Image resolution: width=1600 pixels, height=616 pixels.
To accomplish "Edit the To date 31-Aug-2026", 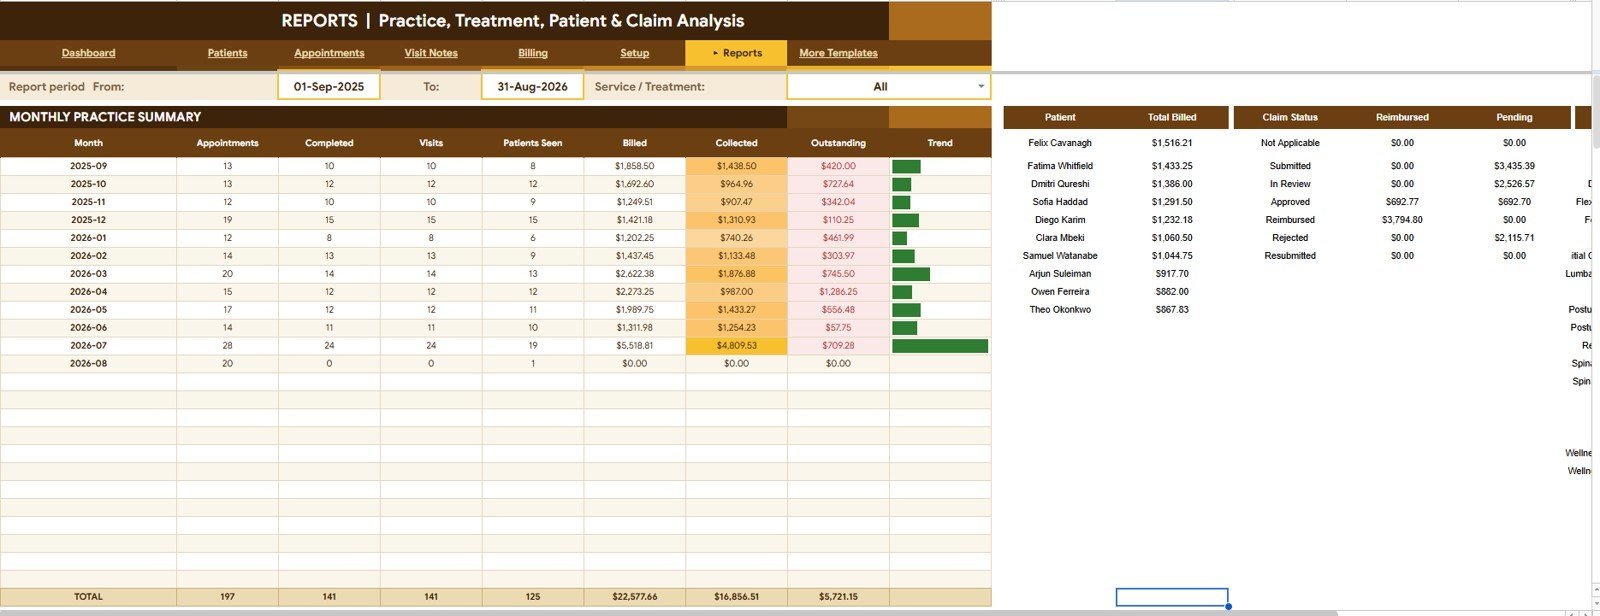I will pyautogui.click(x=532, y=86).
